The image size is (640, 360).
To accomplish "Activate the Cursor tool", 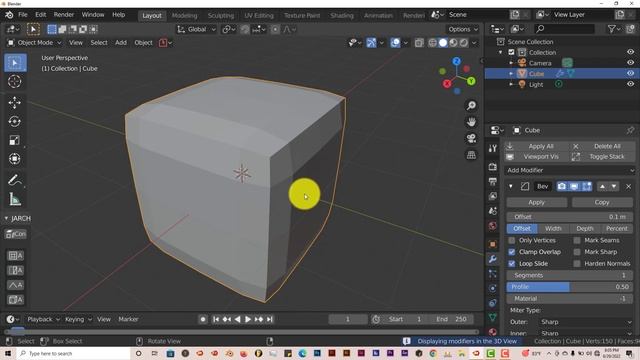I will 15,82.
